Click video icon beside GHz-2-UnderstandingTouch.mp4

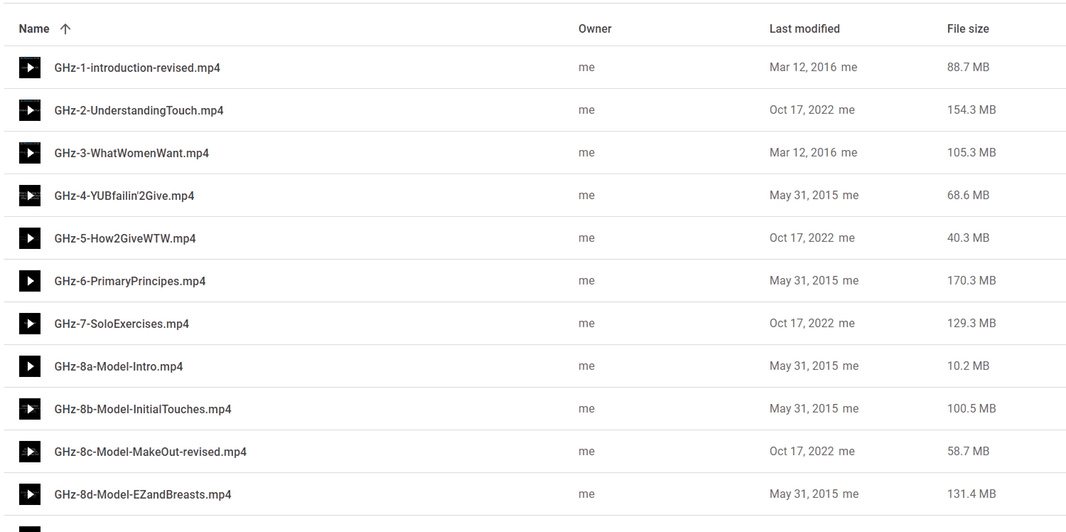[30, 110]
